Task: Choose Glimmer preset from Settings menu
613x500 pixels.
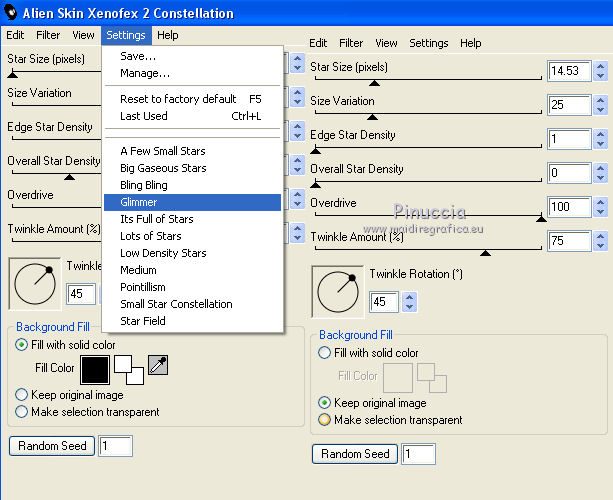Action: [x=138, y=202]
